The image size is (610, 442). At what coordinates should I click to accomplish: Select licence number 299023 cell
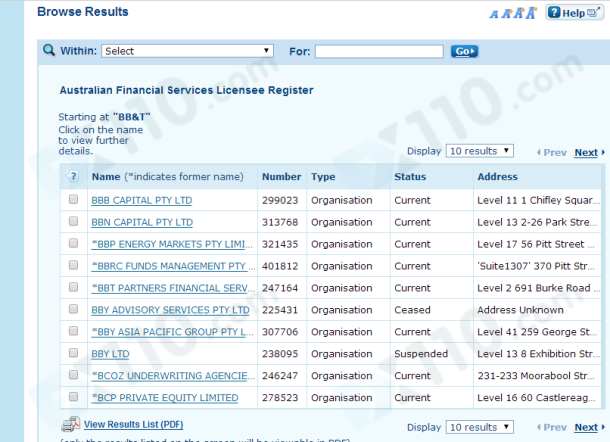click(280, 200)
